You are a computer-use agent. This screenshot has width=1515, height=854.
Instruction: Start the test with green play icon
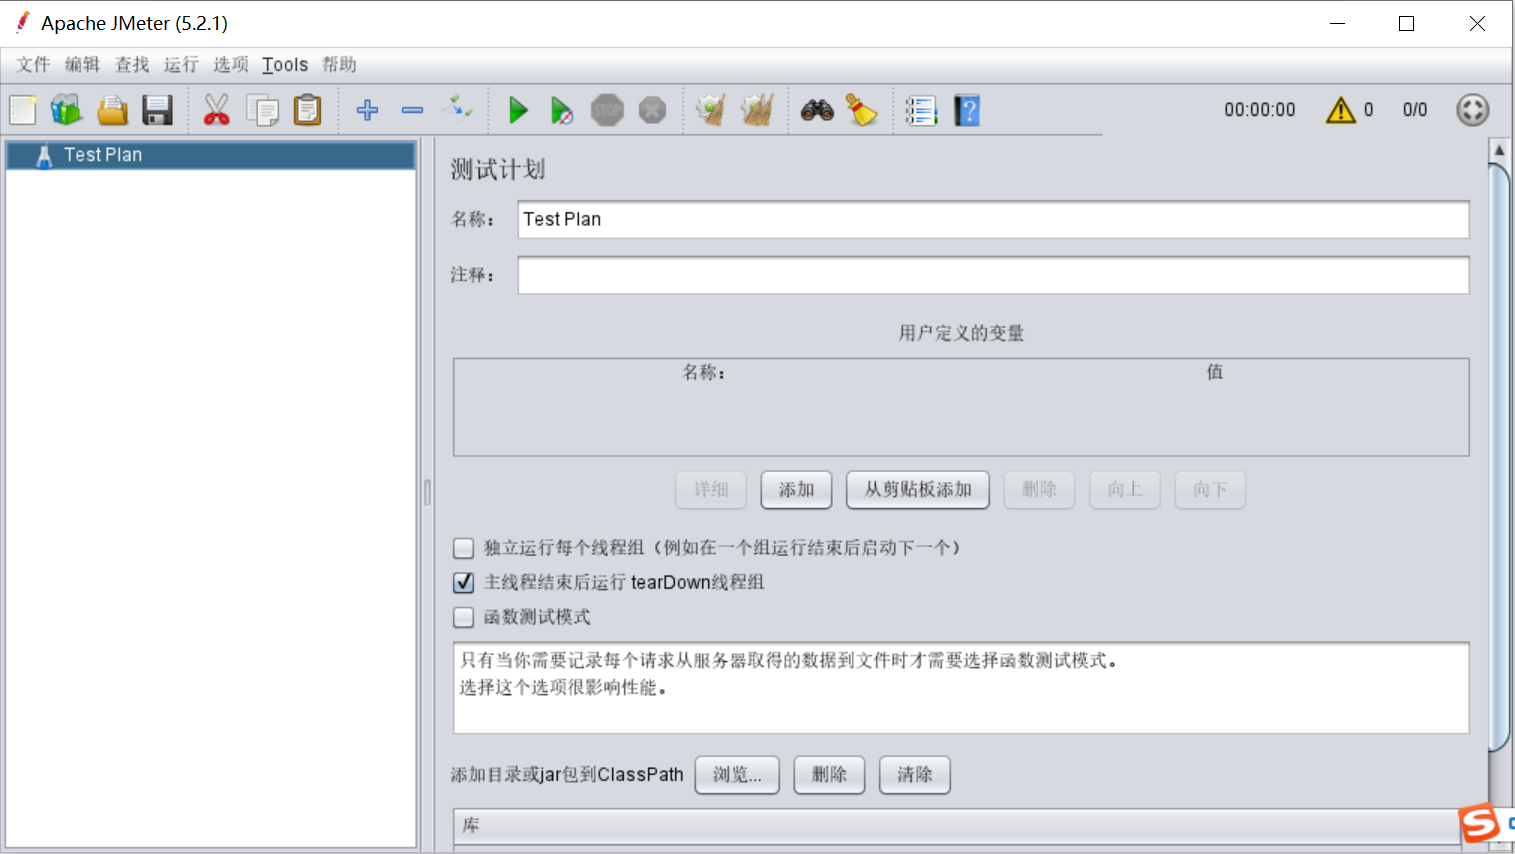[518, 110]
